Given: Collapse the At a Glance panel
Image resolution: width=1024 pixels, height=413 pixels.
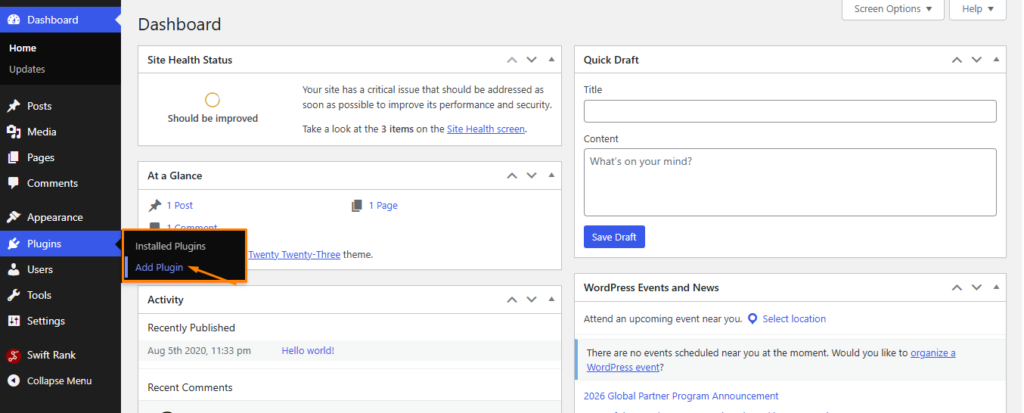Looking at the screenshot, I should pyautogui.click(x=551, y=176).
